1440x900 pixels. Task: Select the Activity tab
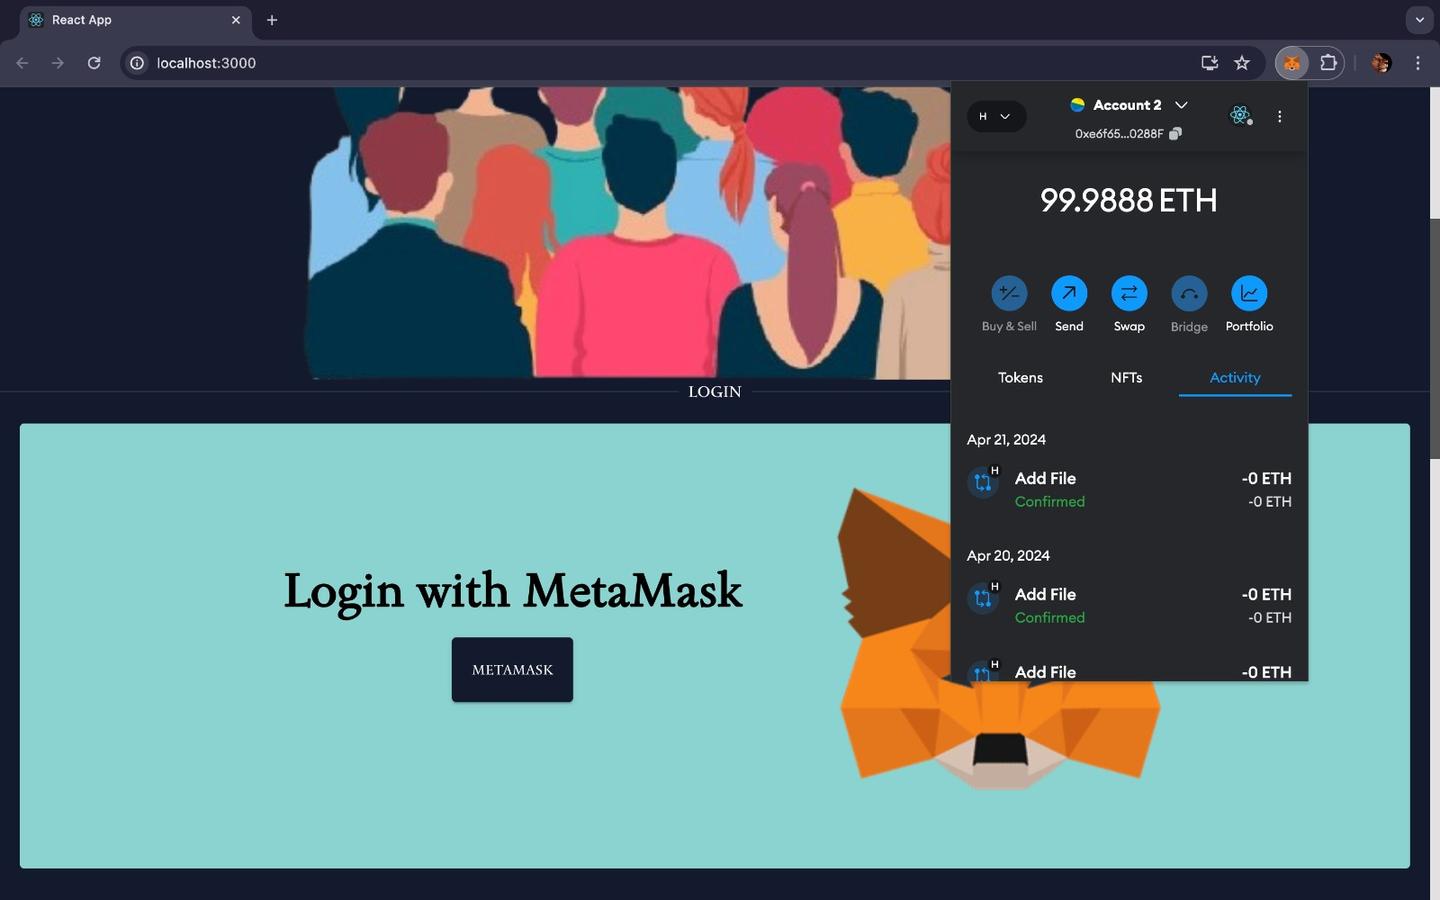(1235, 378)
